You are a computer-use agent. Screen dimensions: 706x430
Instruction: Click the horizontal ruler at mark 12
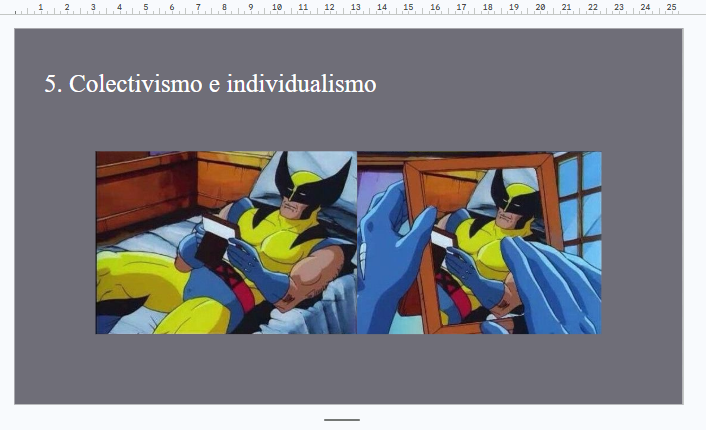(x=329, y=7)
